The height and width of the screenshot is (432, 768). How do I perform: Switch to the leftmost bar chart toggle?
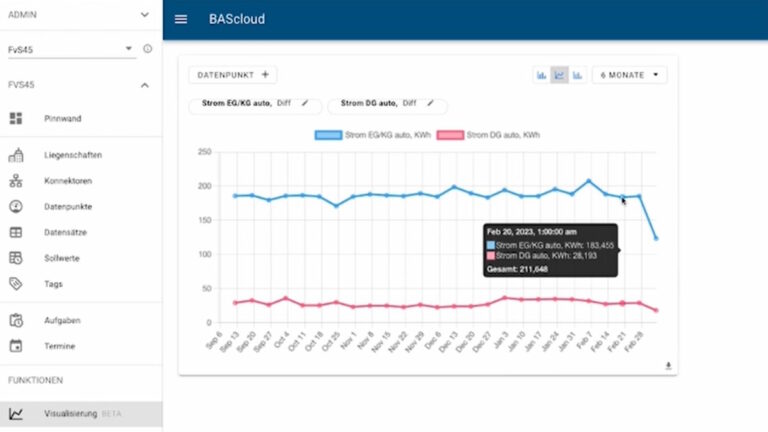[x=542, y=75]
